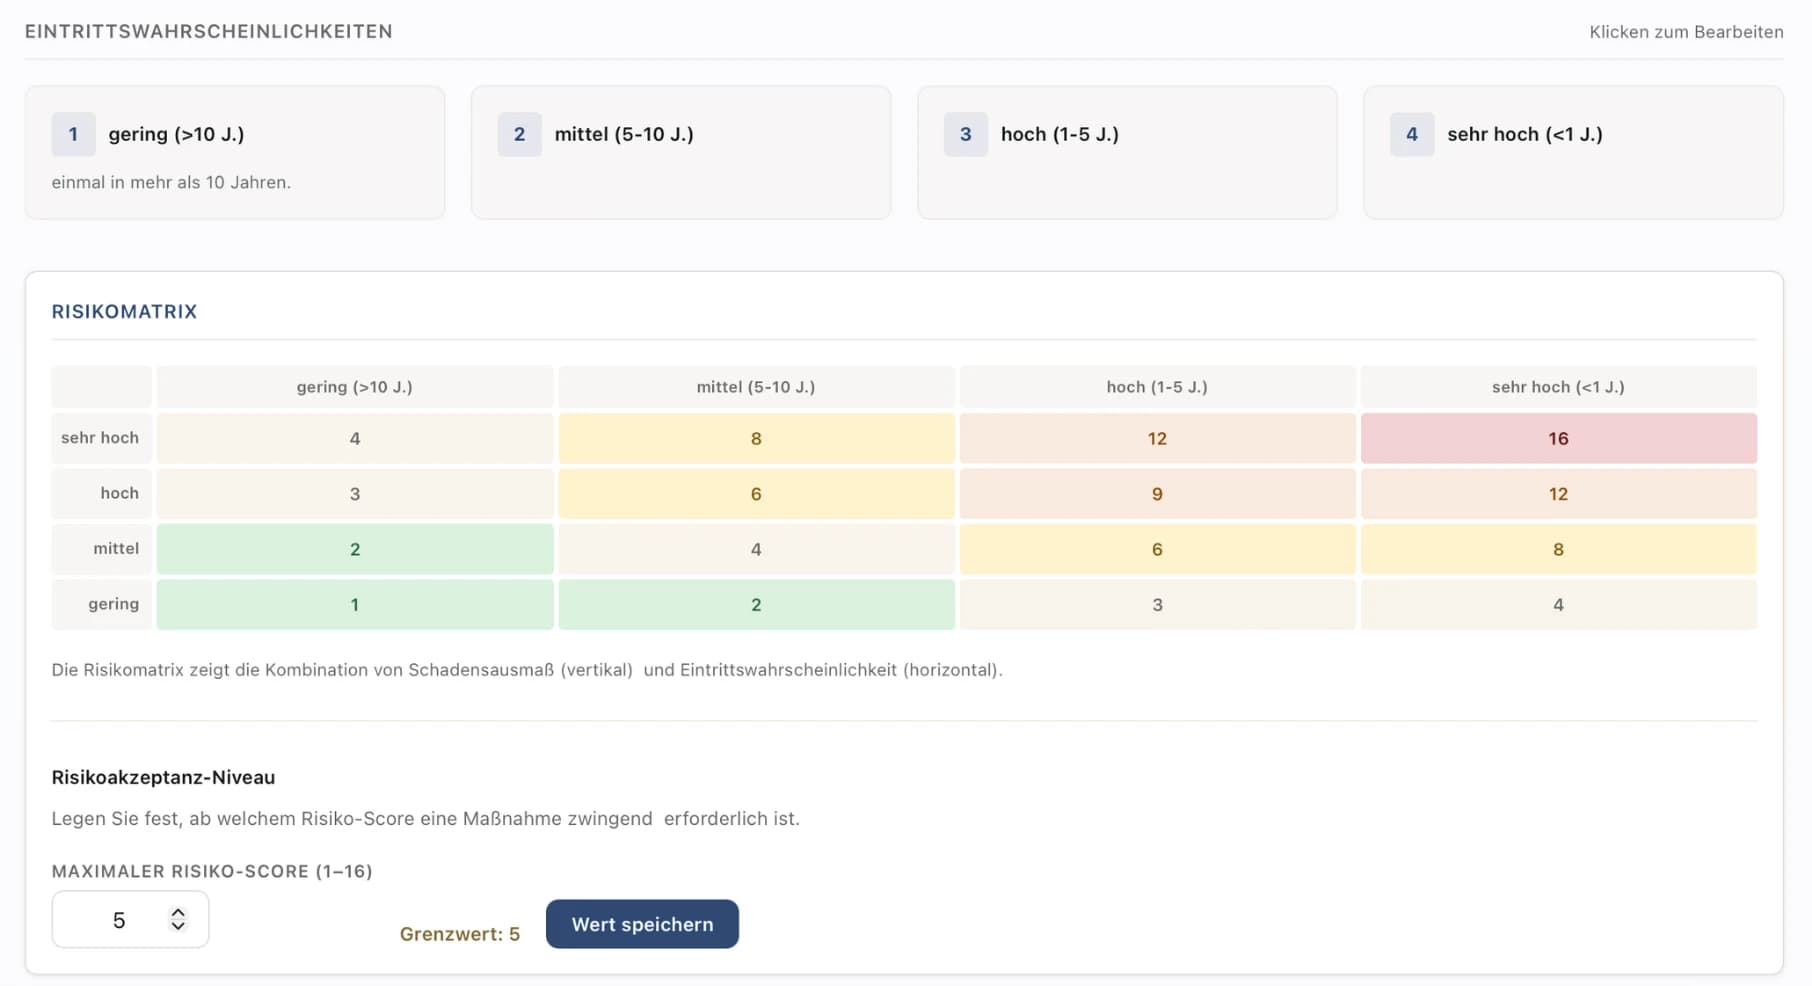Click the Klicken zum Bearbeiten text
The width and height of the screenshot is (1812, 986).
point(1686,32)
